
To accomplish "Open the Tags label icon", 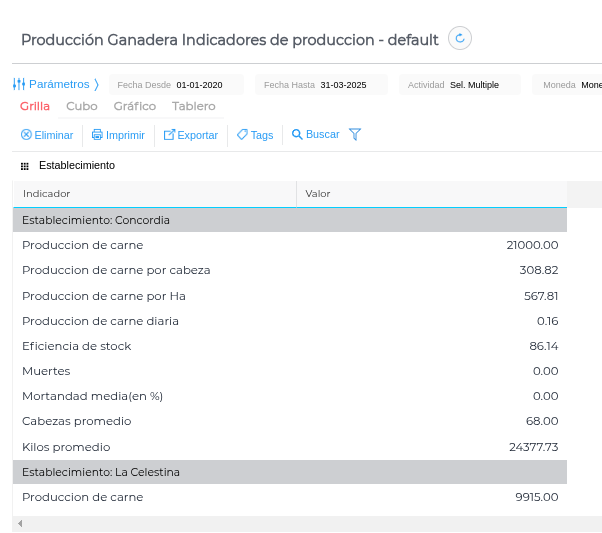I will coord(242,135).
